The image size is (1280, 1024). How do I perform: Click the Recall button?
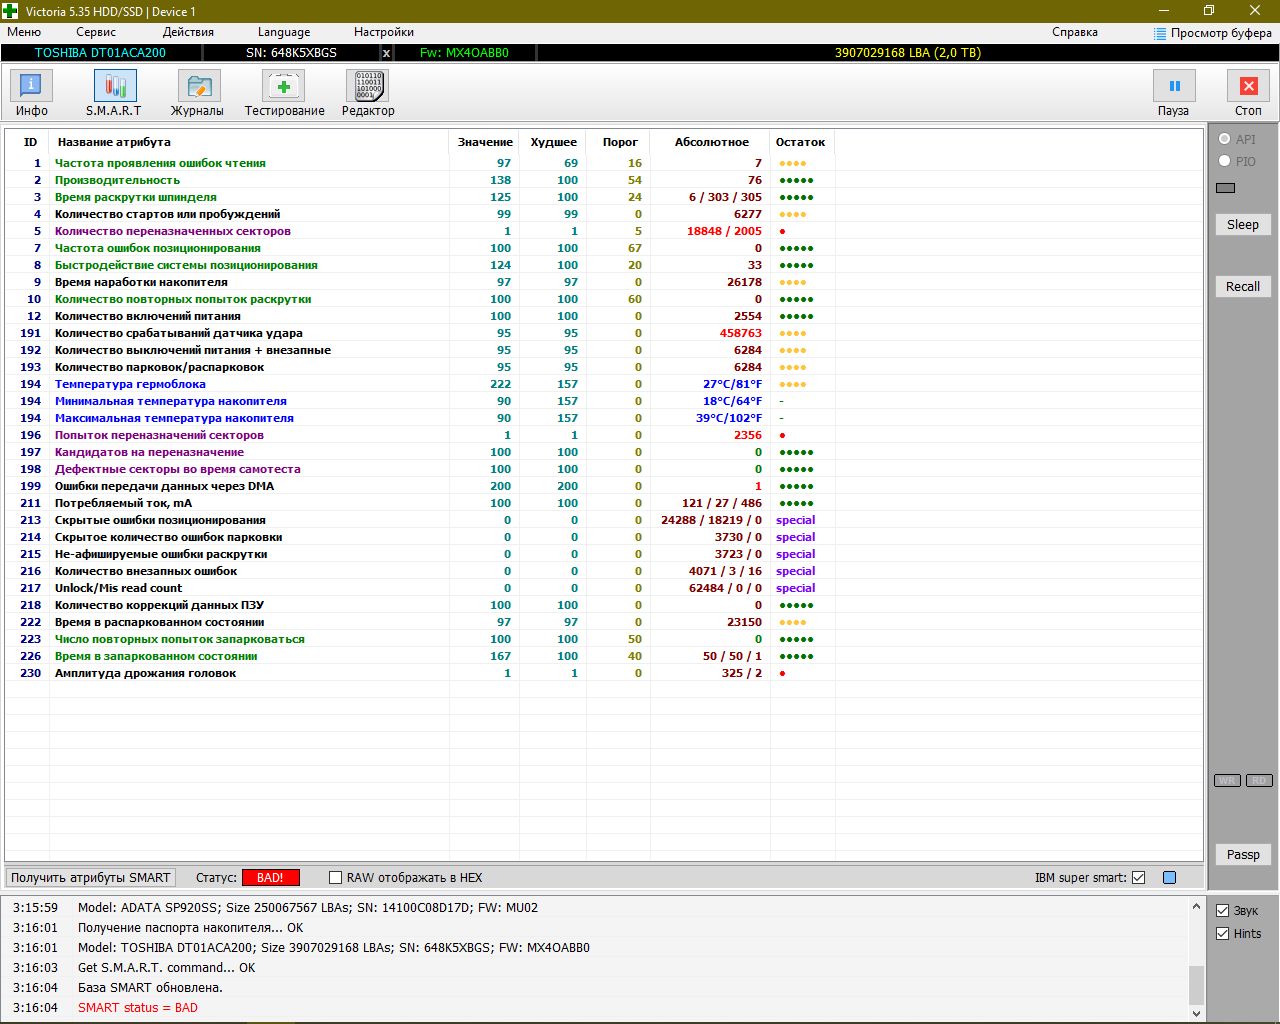[1243, 287]
